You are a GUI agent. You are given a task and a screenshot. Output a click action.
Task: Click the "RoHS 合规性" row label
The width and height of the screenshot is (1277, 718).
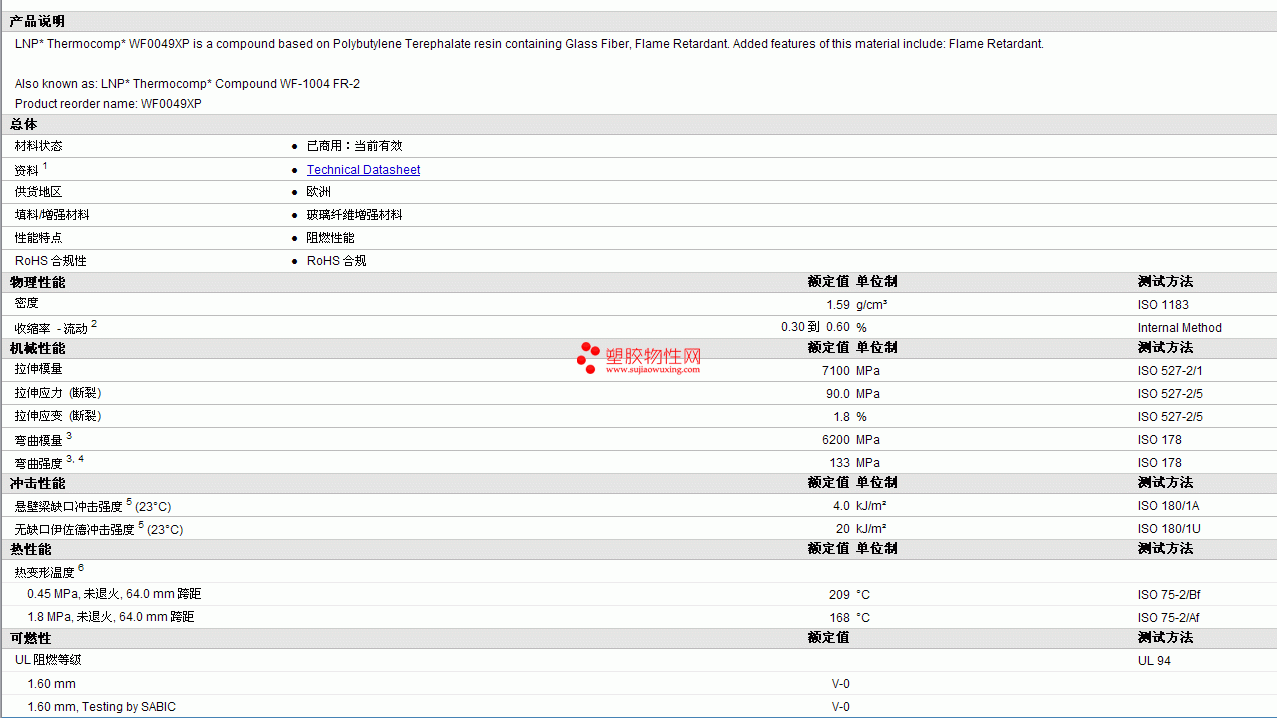click(51, 261)
